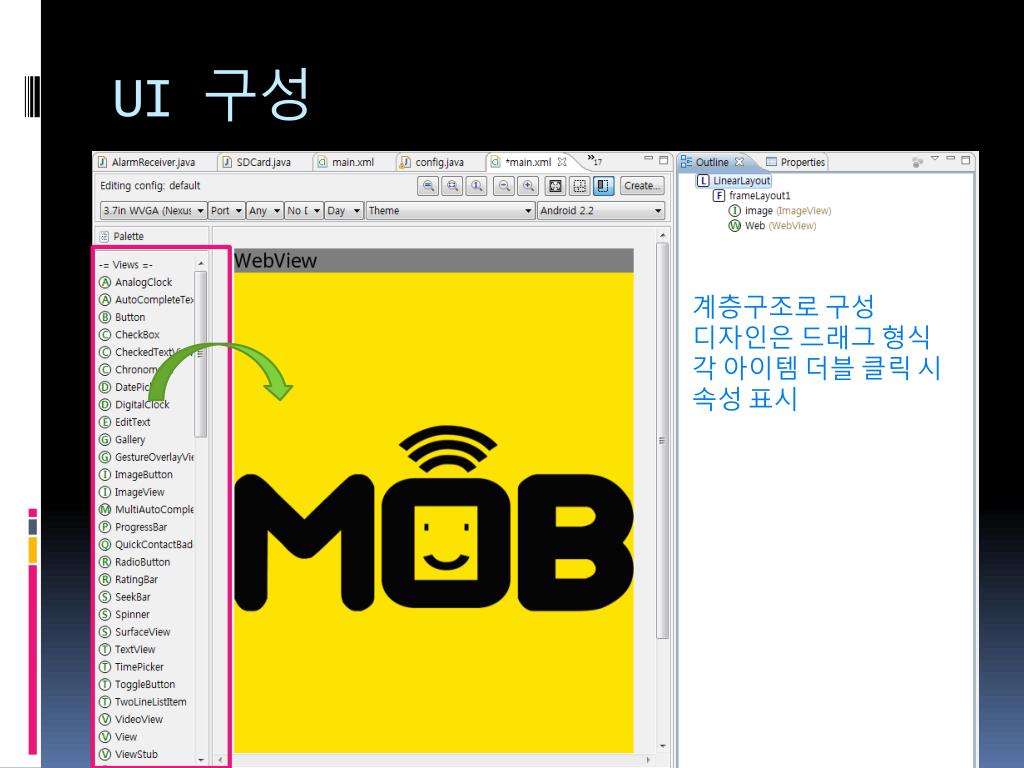Select LinearLayout in the Outline tree
The image size is (1024, 768).
tap(734, 181)
